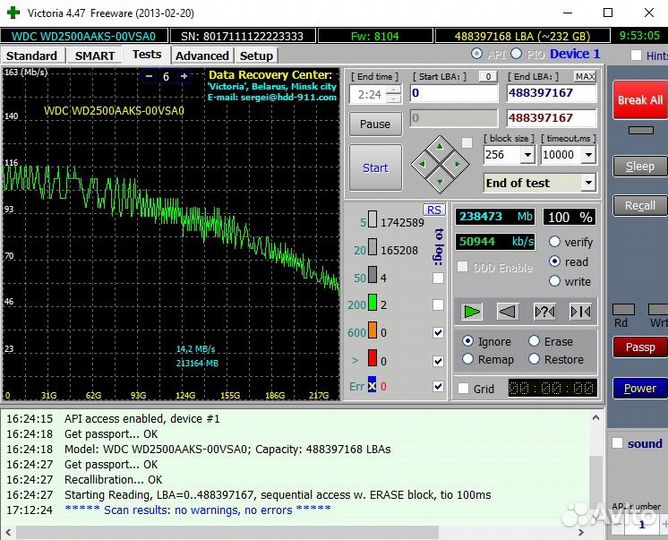Select the verify radio button
668x540 pixels.
click(555, 242)
